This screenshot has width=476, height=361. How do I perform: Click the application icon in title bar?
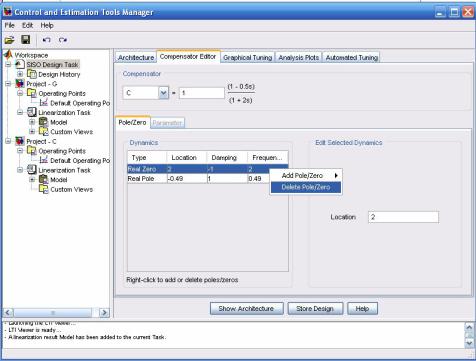(7, 12)
